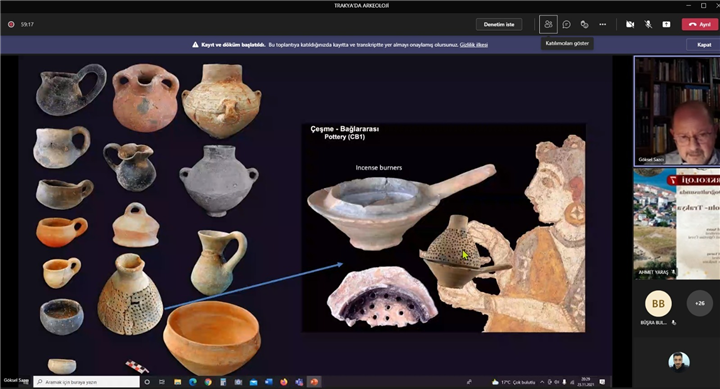Click the shared taskbar search box
This screenshot has width=720, height=389.
pos(86,382)
